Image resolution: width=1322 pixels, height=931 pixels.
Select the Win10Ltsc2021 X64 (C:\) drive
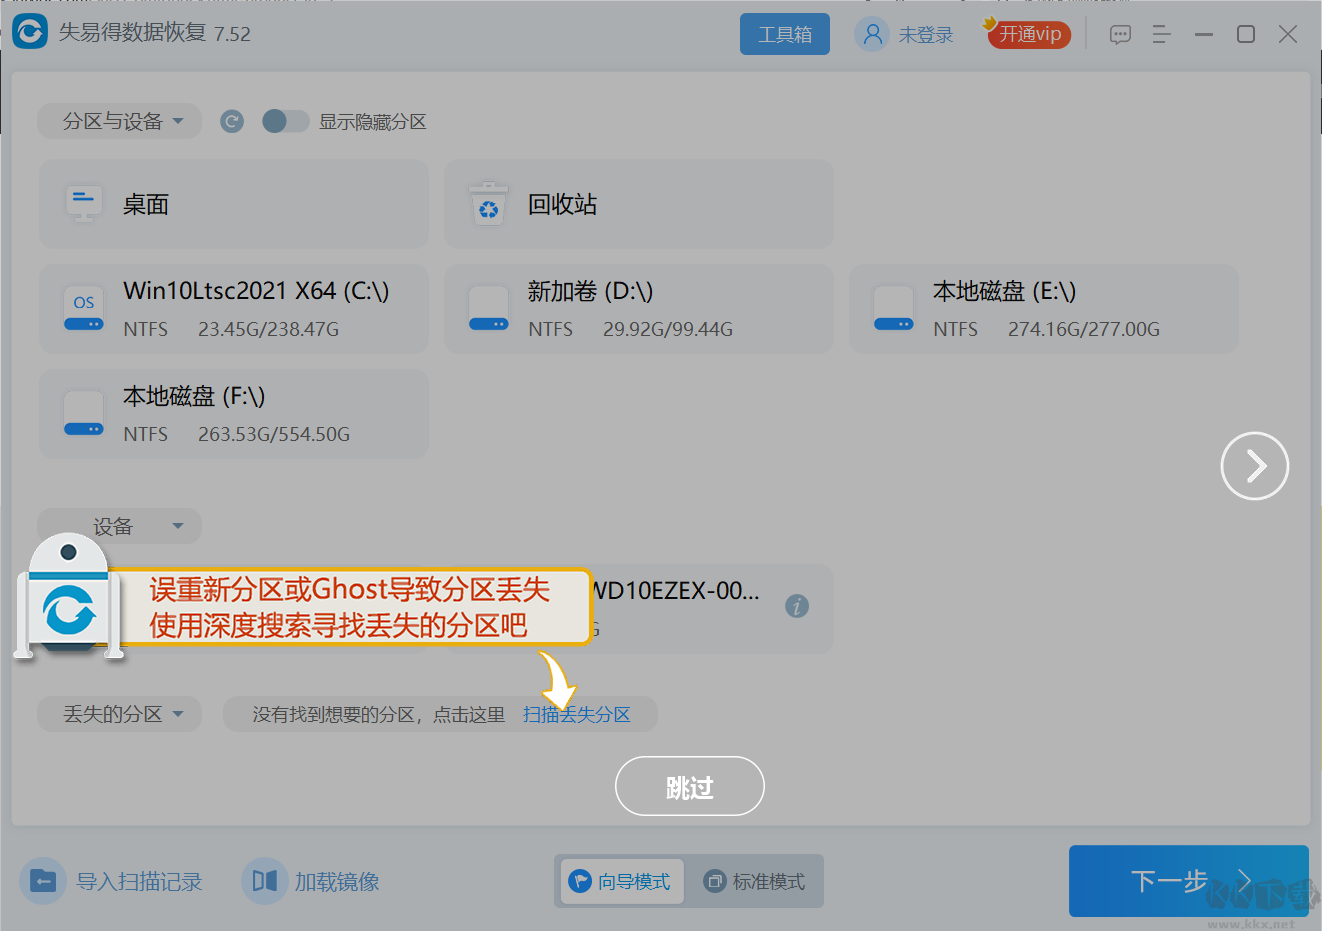(234, 309)
